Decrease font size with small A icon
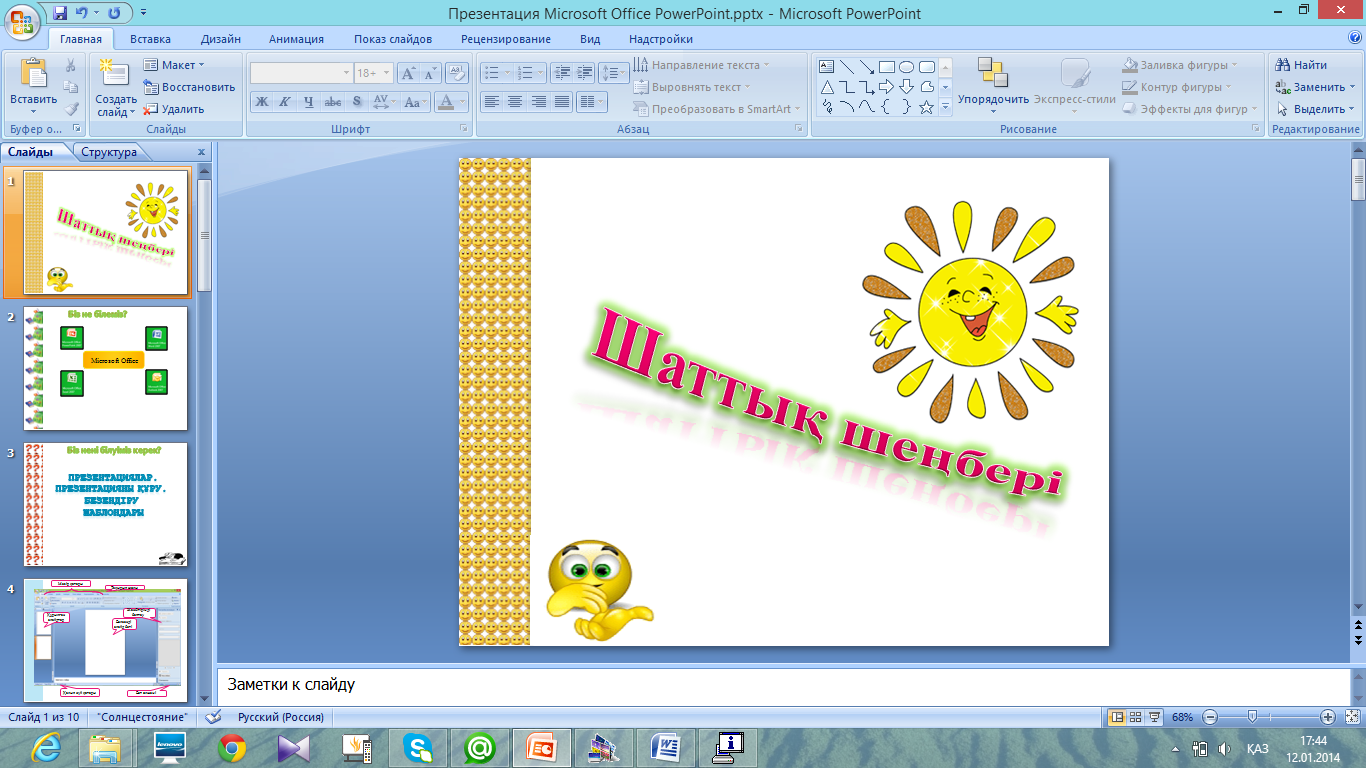The height and width of the screenshot is (768, 1366). click(x=431, y=73)
